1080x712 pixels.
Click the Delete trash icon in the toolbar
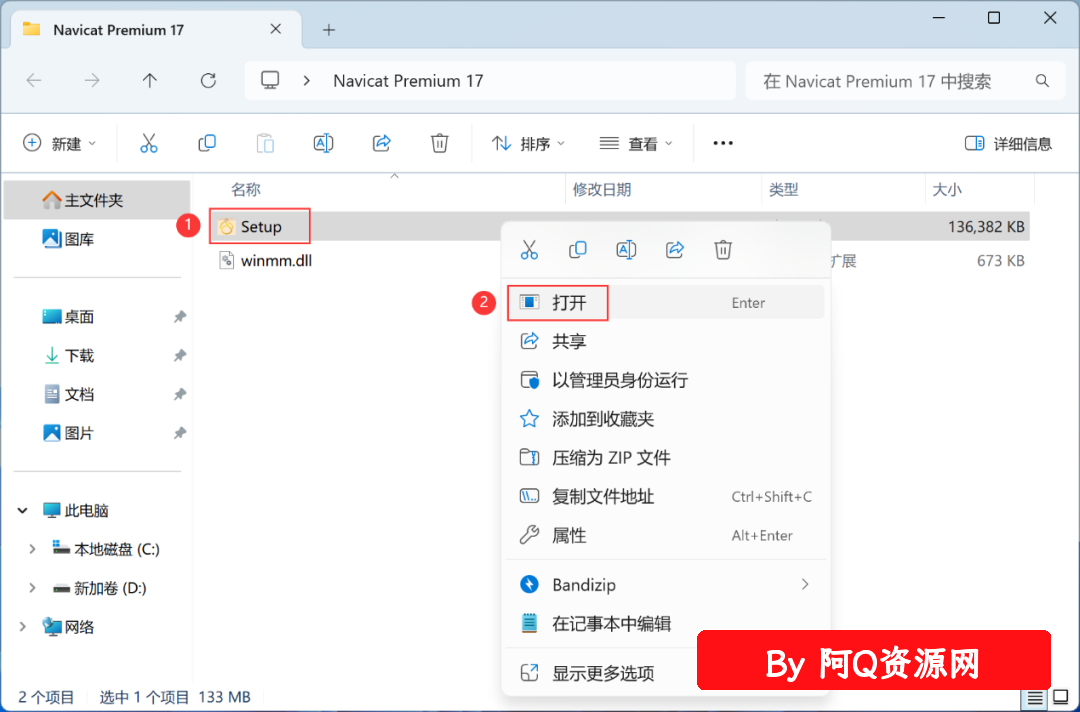click(x=439, y=143)
